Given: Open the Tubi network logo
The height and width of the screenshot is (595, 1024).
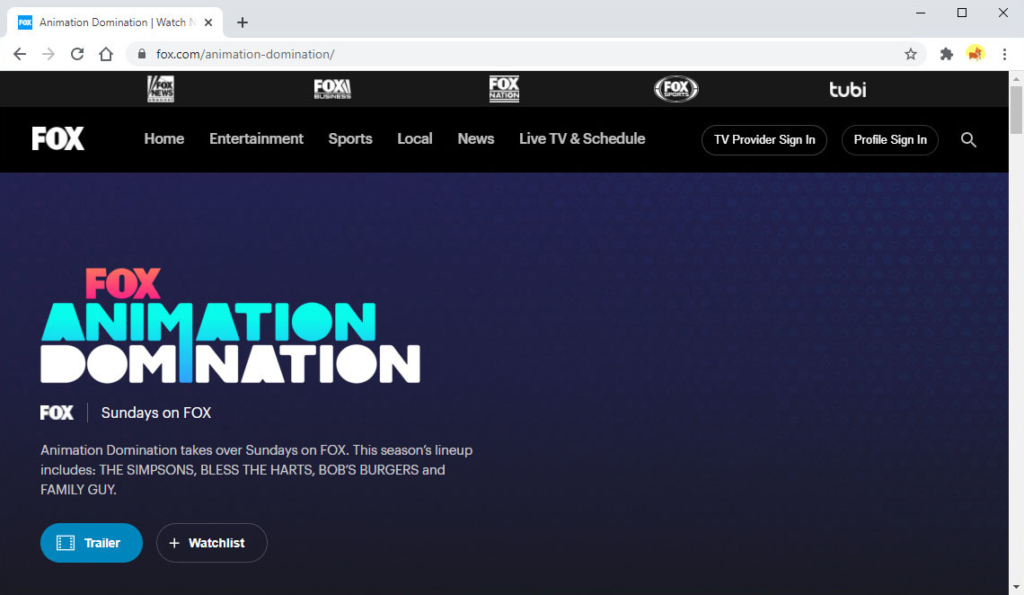Looking at the screenshot, I should click(848, 89).
